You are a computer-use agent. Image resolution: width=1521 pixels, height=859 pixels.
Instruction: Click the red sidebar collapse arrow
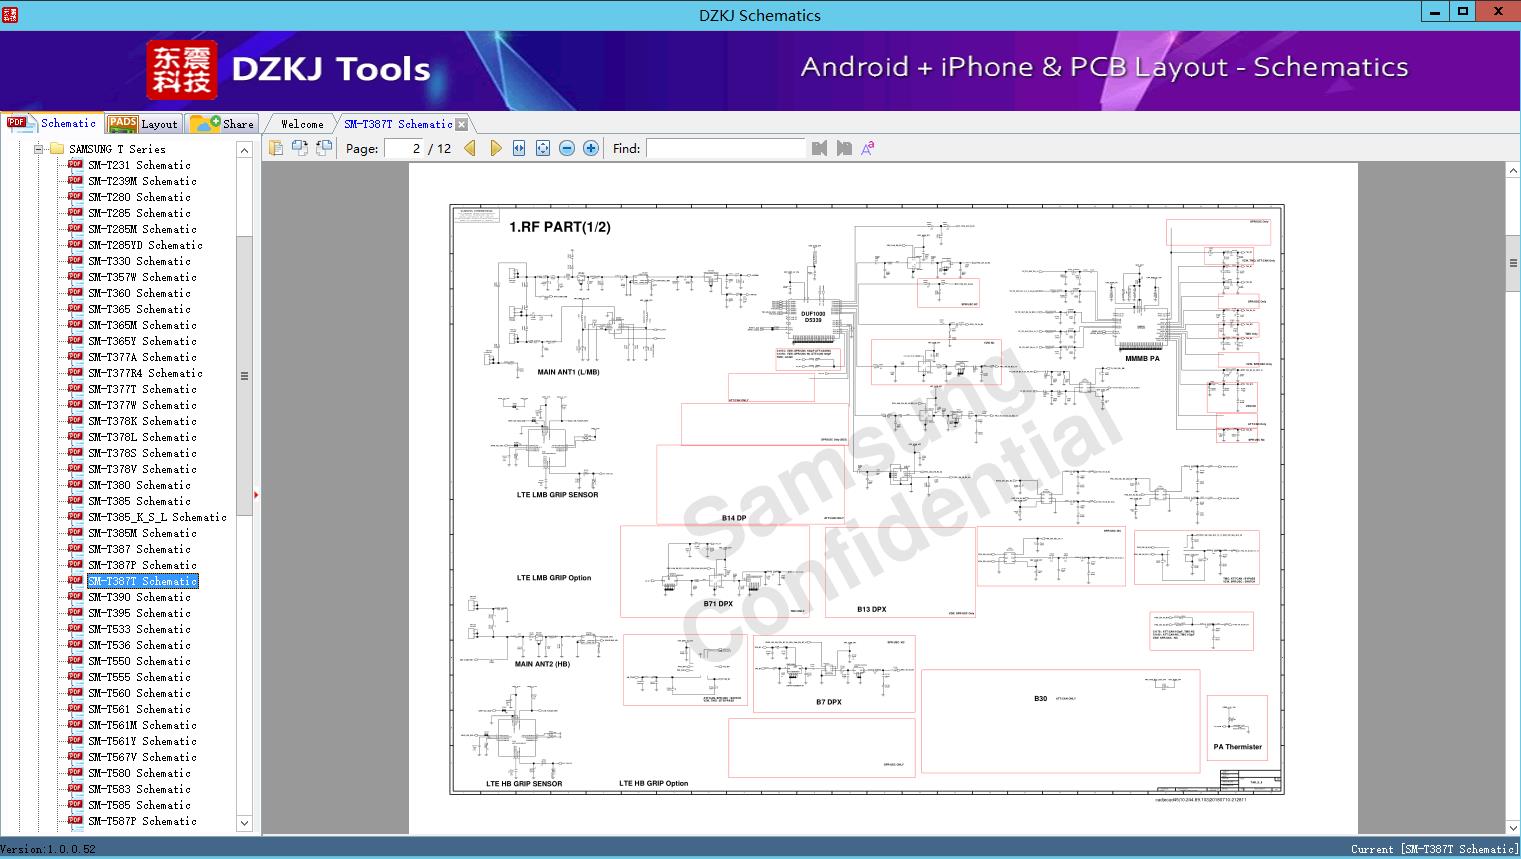tap(257, 495)
